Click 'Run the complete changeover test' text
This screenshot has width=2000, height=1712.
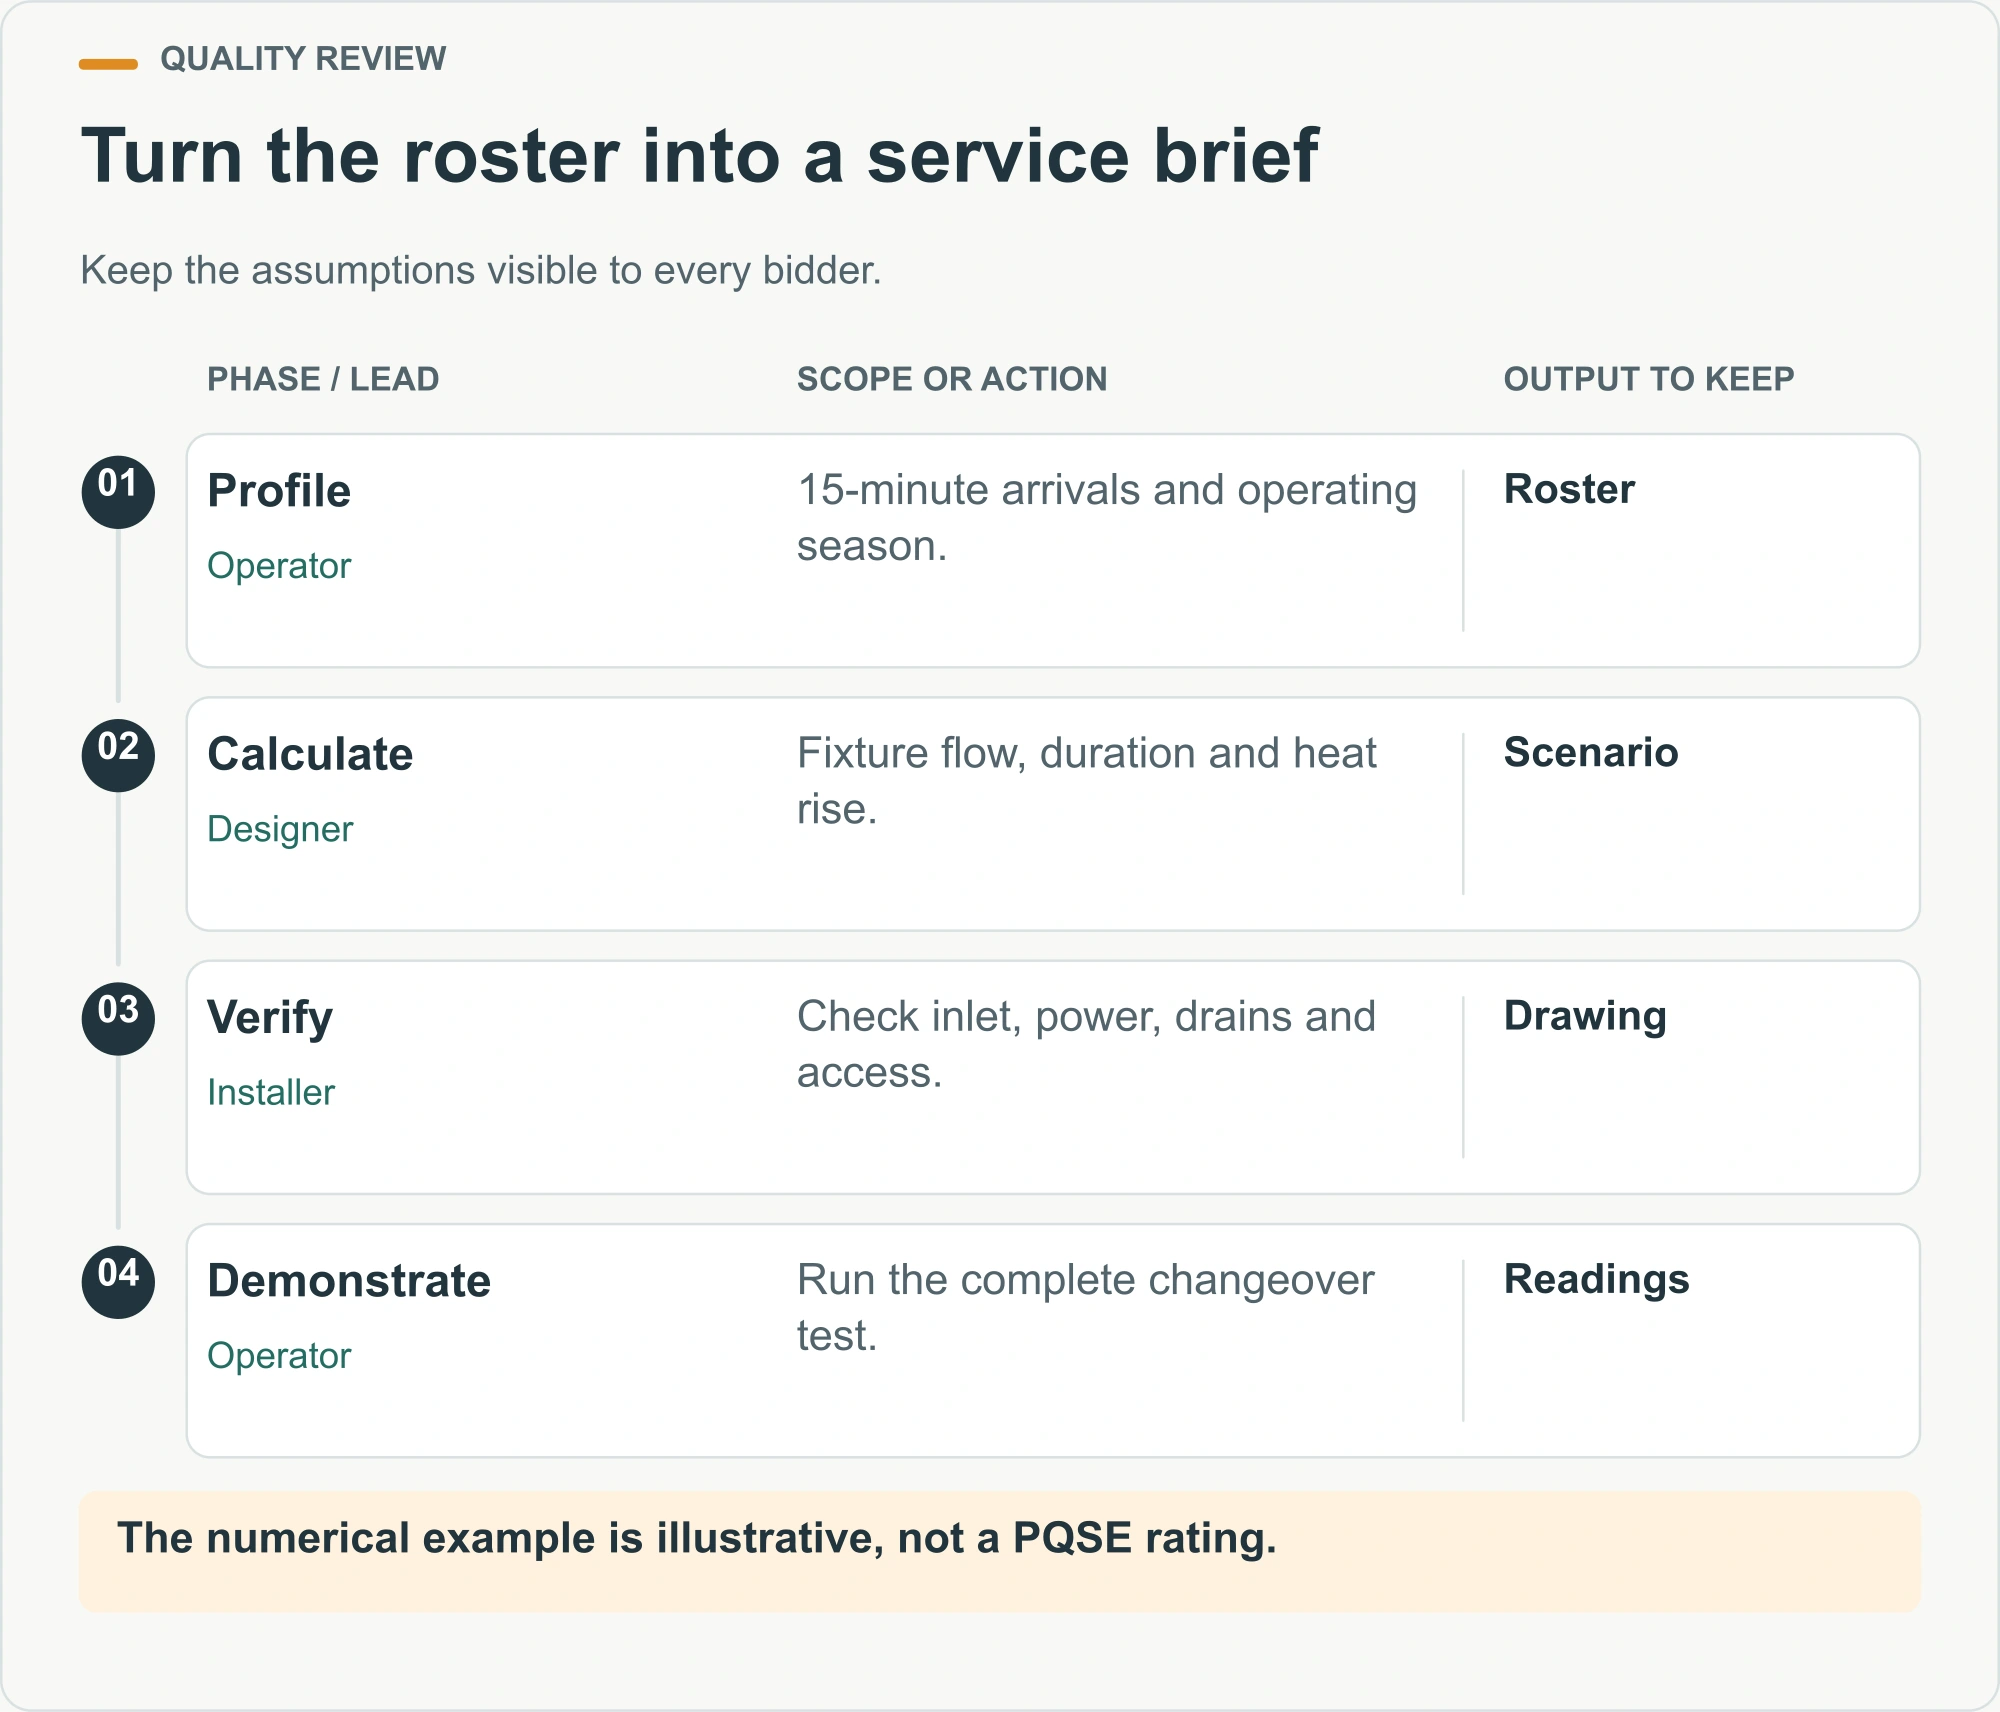pos(1086,1307)
